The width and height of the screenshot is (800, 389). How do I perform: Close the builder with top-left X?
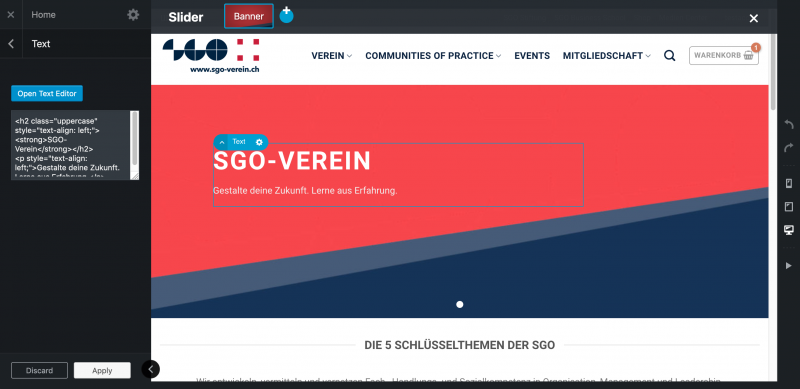coord(11,15)
